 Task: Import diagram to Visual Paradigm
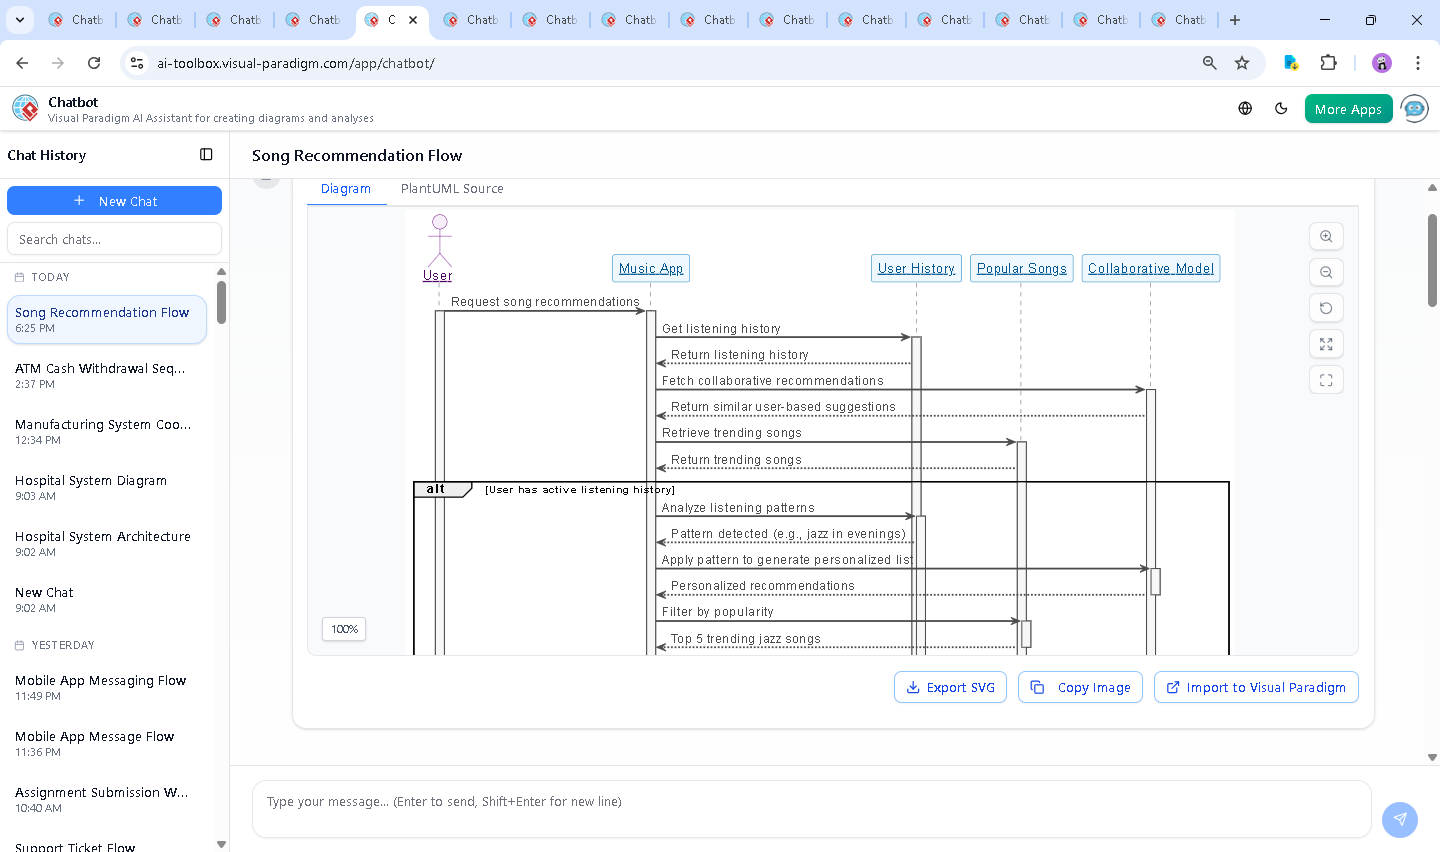pyautogui.click(x=1256, y=687)
